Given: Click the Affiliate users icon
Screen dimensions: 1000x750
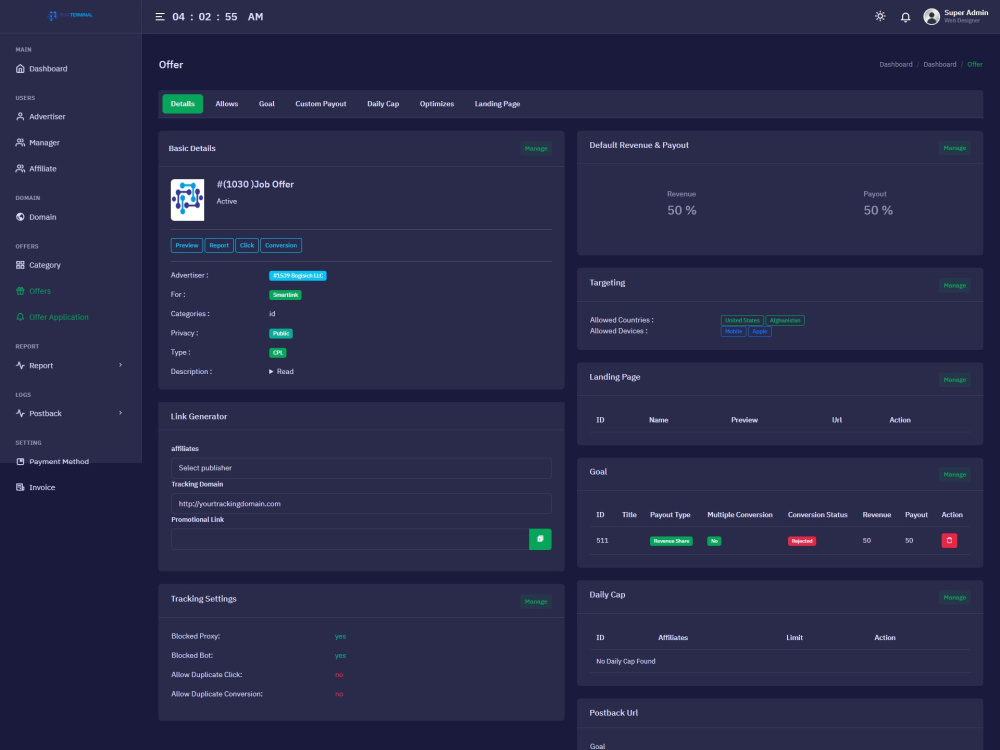Looking at the screenshot, I should point(20,168).
